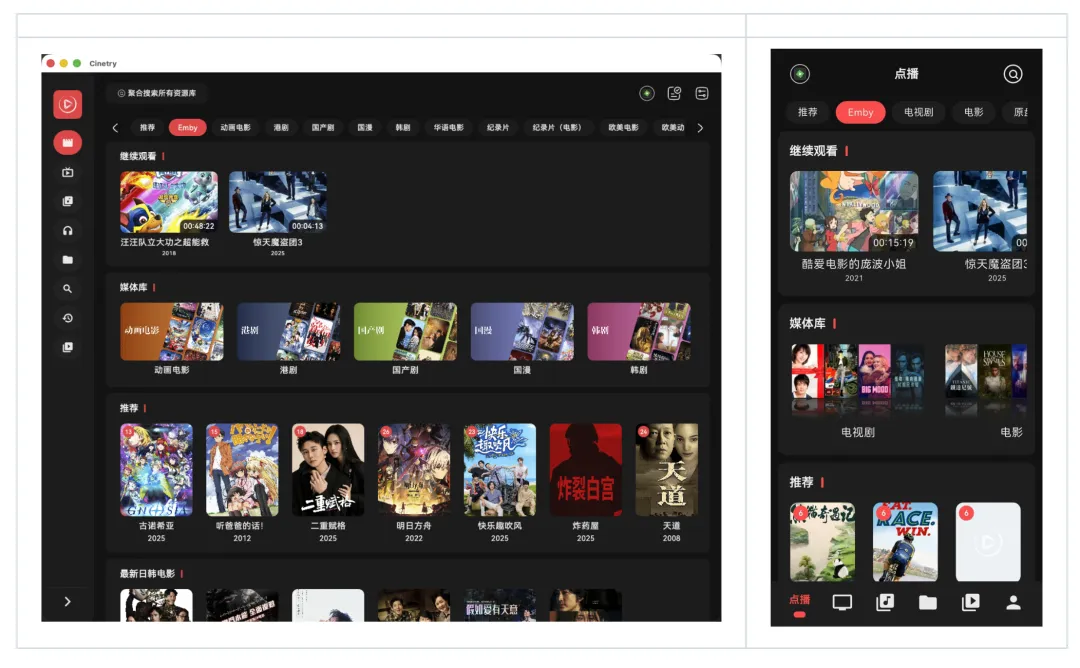Tap the TV screen icon in mobile bottom bar
This screenshot has height=668, width=1080.
[x=842, y=603]
